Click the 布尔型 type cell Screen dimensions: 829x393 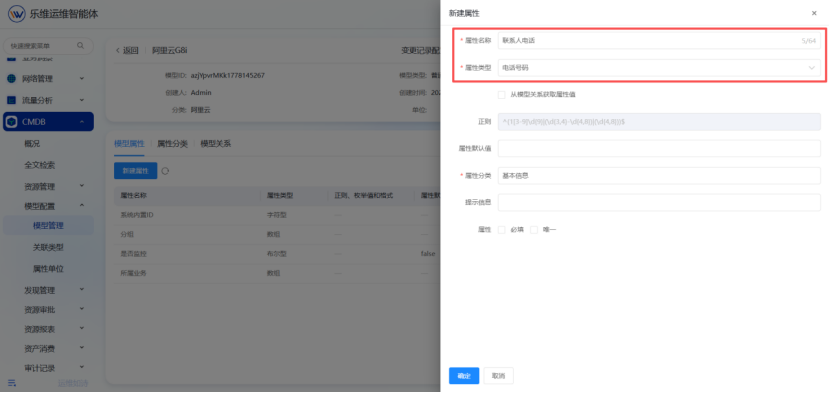[277, 254]
